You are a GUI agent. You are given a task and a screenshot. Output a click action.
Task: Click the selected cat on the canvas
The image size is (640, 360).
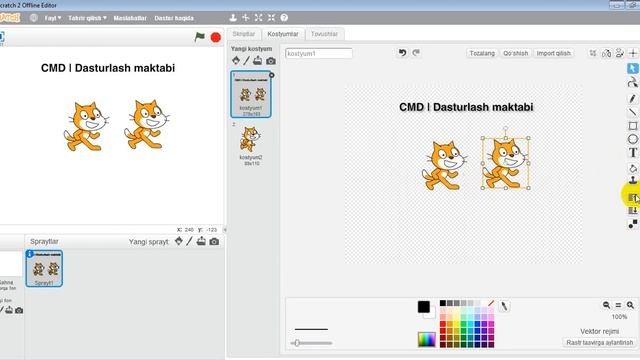(506, 163)
